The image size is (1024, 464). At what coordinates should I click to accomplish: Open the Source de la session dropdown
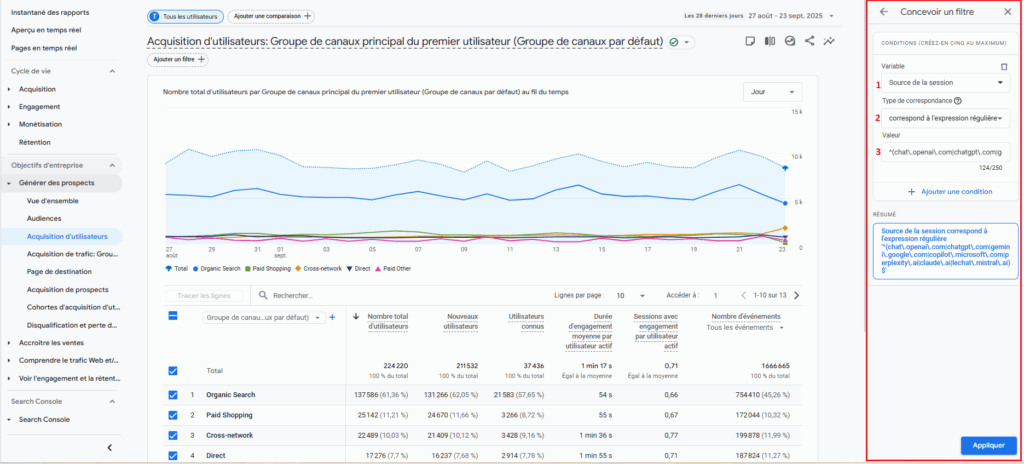[944, 83]
